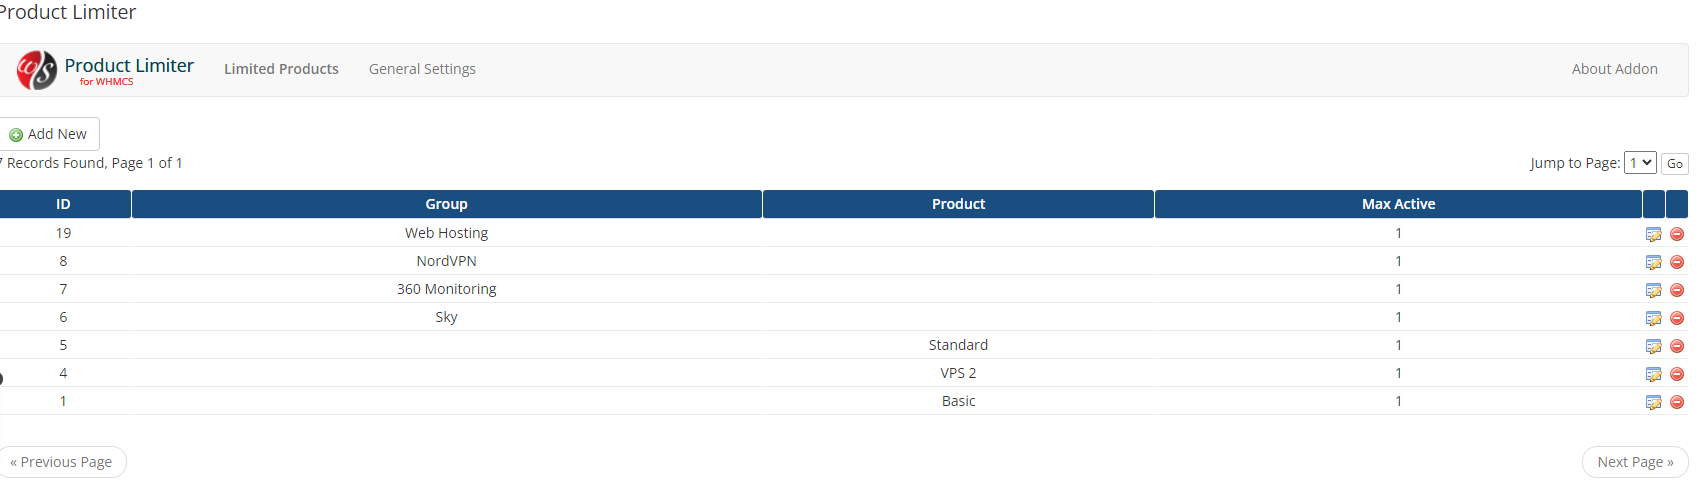Click the Go button
1699x496 pixels.
point(1675,164)
